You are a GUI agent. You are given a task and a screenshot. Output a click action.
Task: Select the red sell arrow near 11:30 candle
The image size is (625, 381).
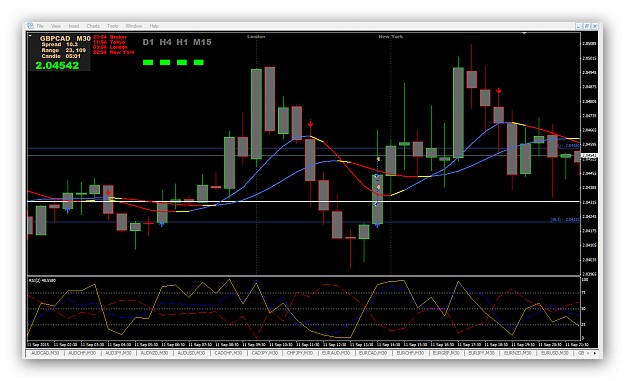[x=311, y=124]
